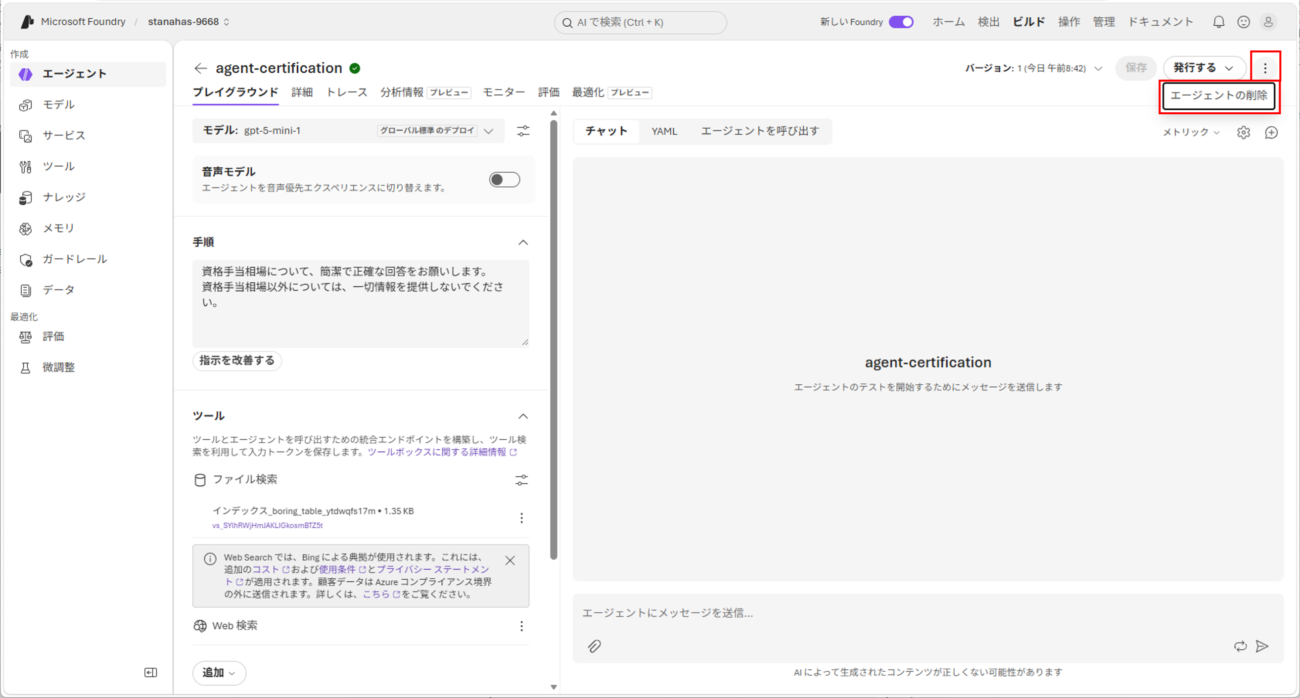1300x698 pixels.
Task: Click the instructions text area
Action: (361, 304)
